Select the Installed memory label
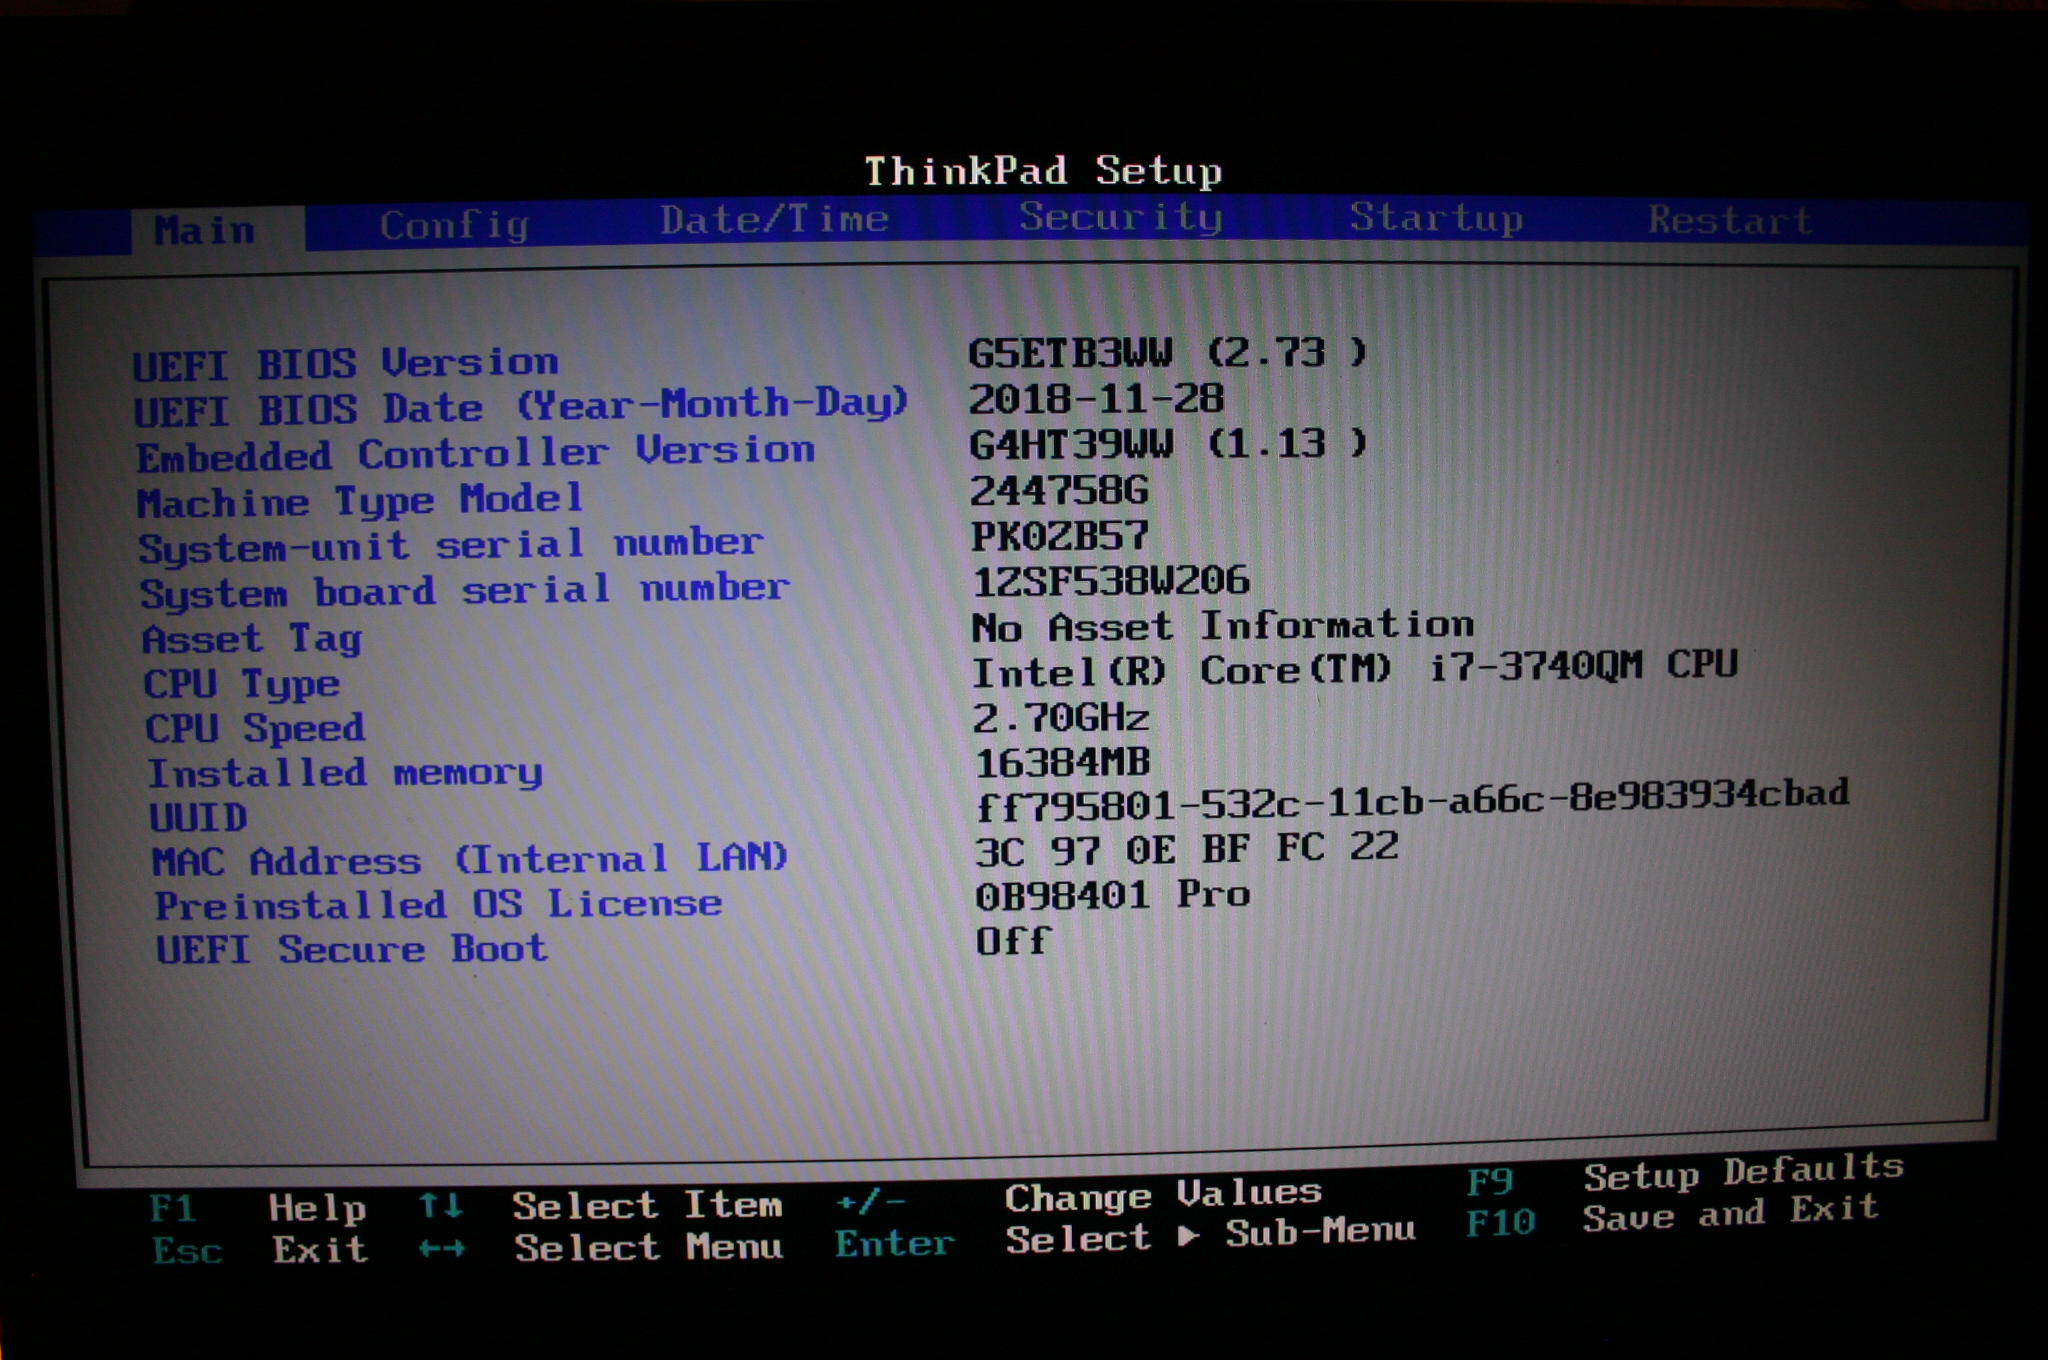Viewport: 2048px width, 1360px height. [345, 773]
